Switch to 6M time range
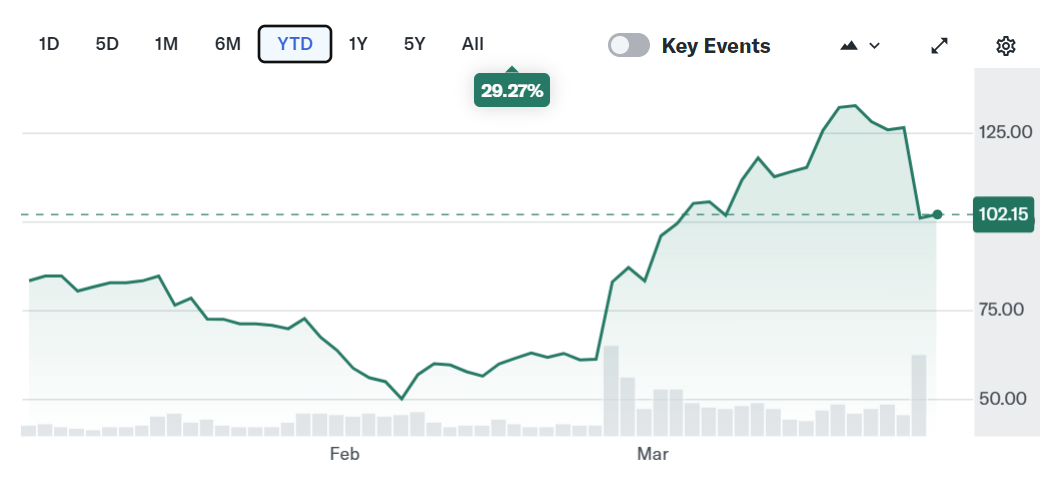1054x490 pixels. (x=227, y=44)
